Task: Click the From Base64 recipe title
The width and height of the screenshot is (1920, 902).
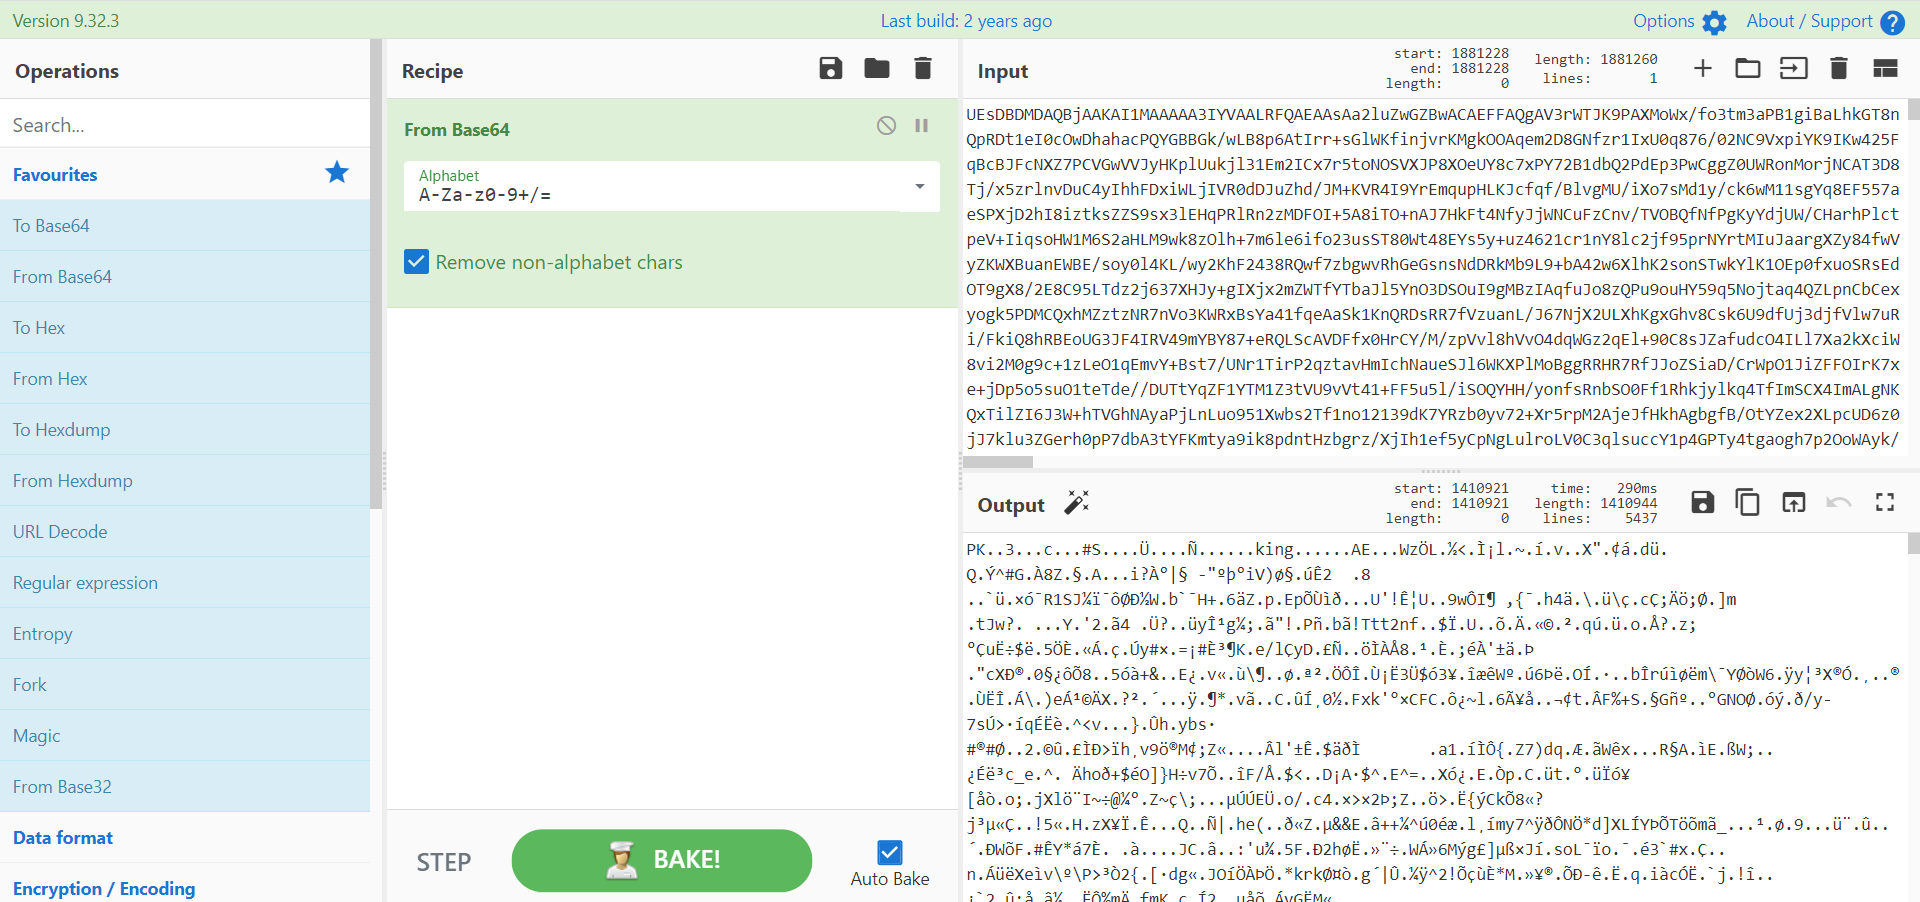Action: tap(457, 130)
